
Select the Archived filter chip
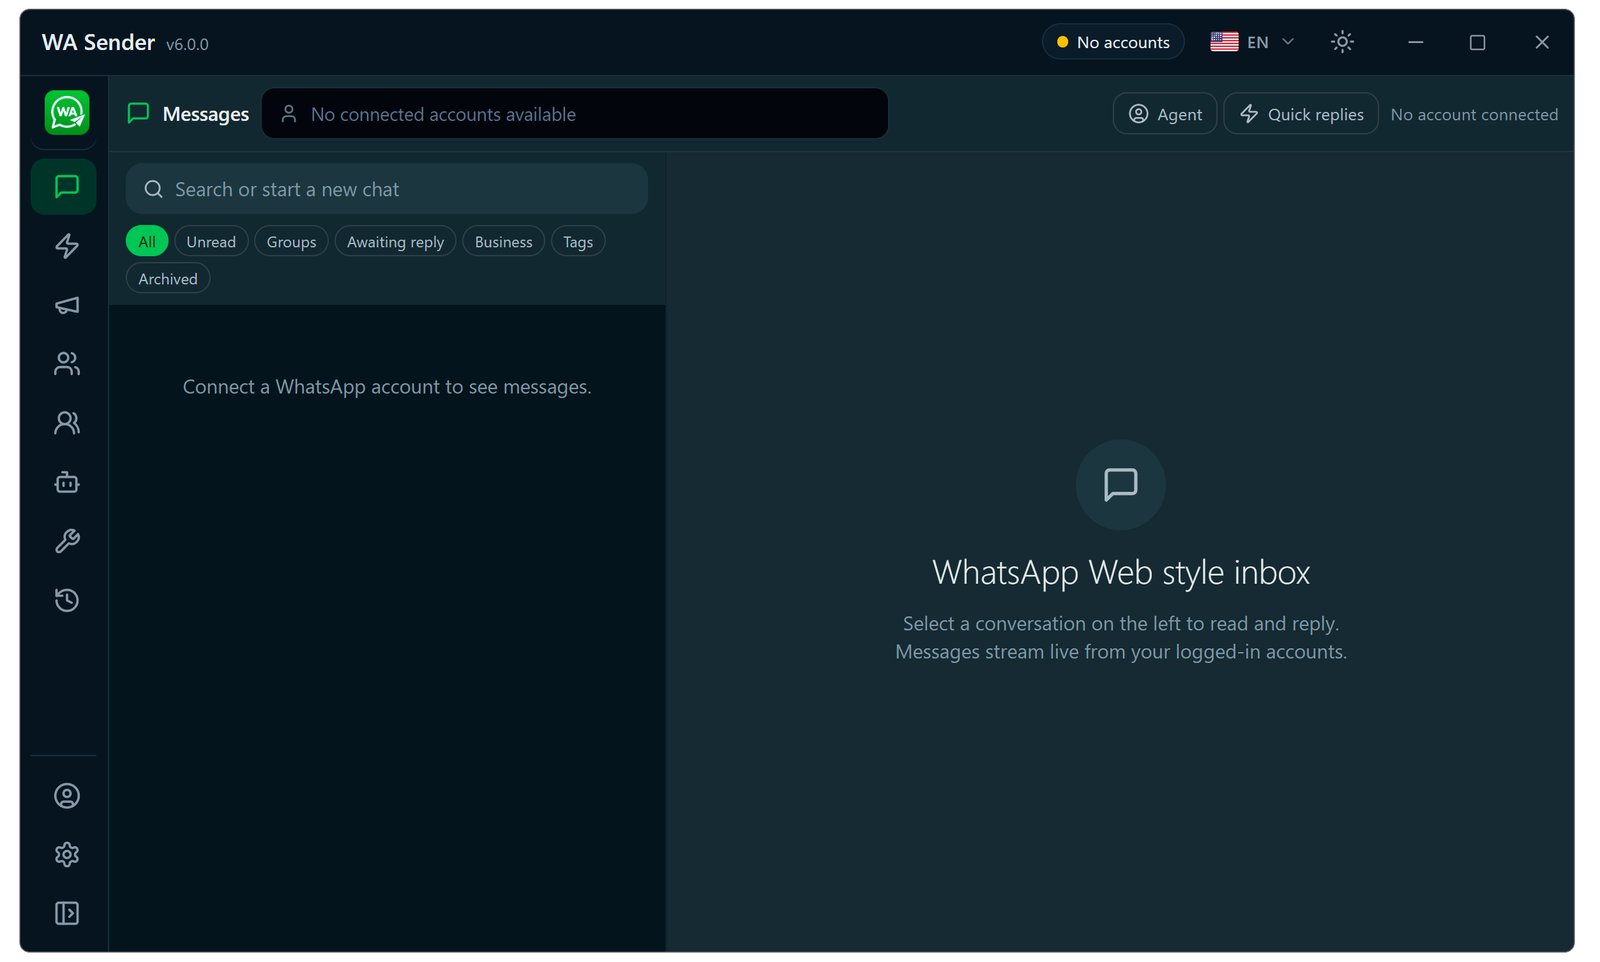point(168,279)
